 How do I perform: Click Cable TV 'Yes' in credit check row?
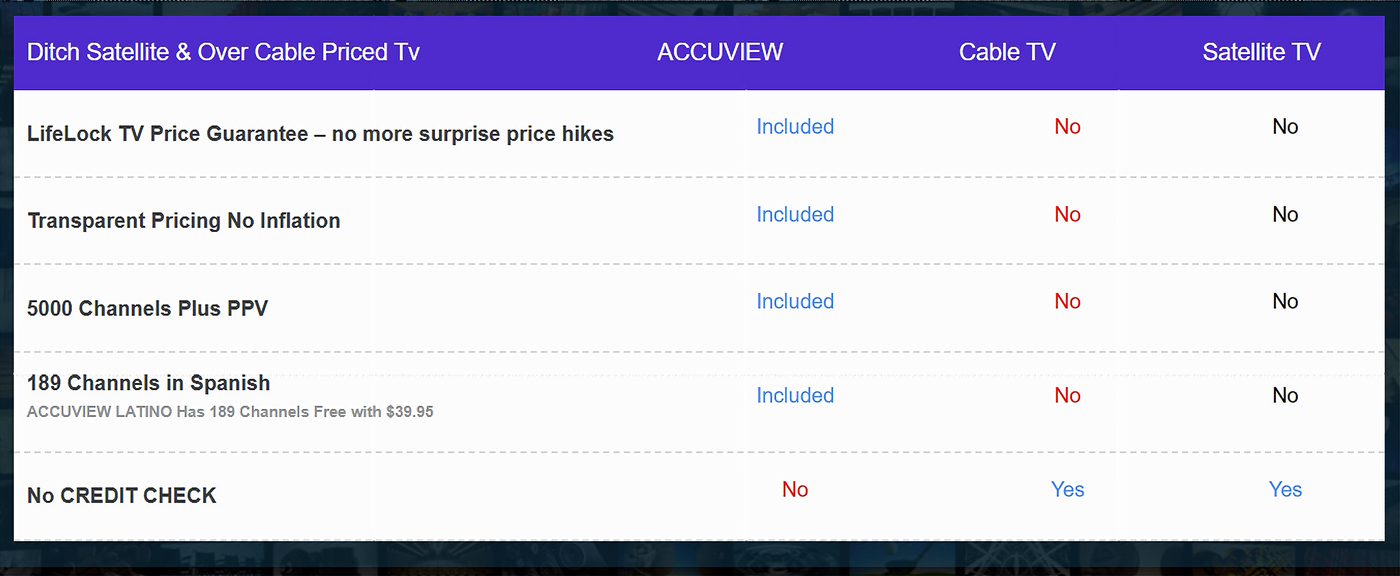1067,490
